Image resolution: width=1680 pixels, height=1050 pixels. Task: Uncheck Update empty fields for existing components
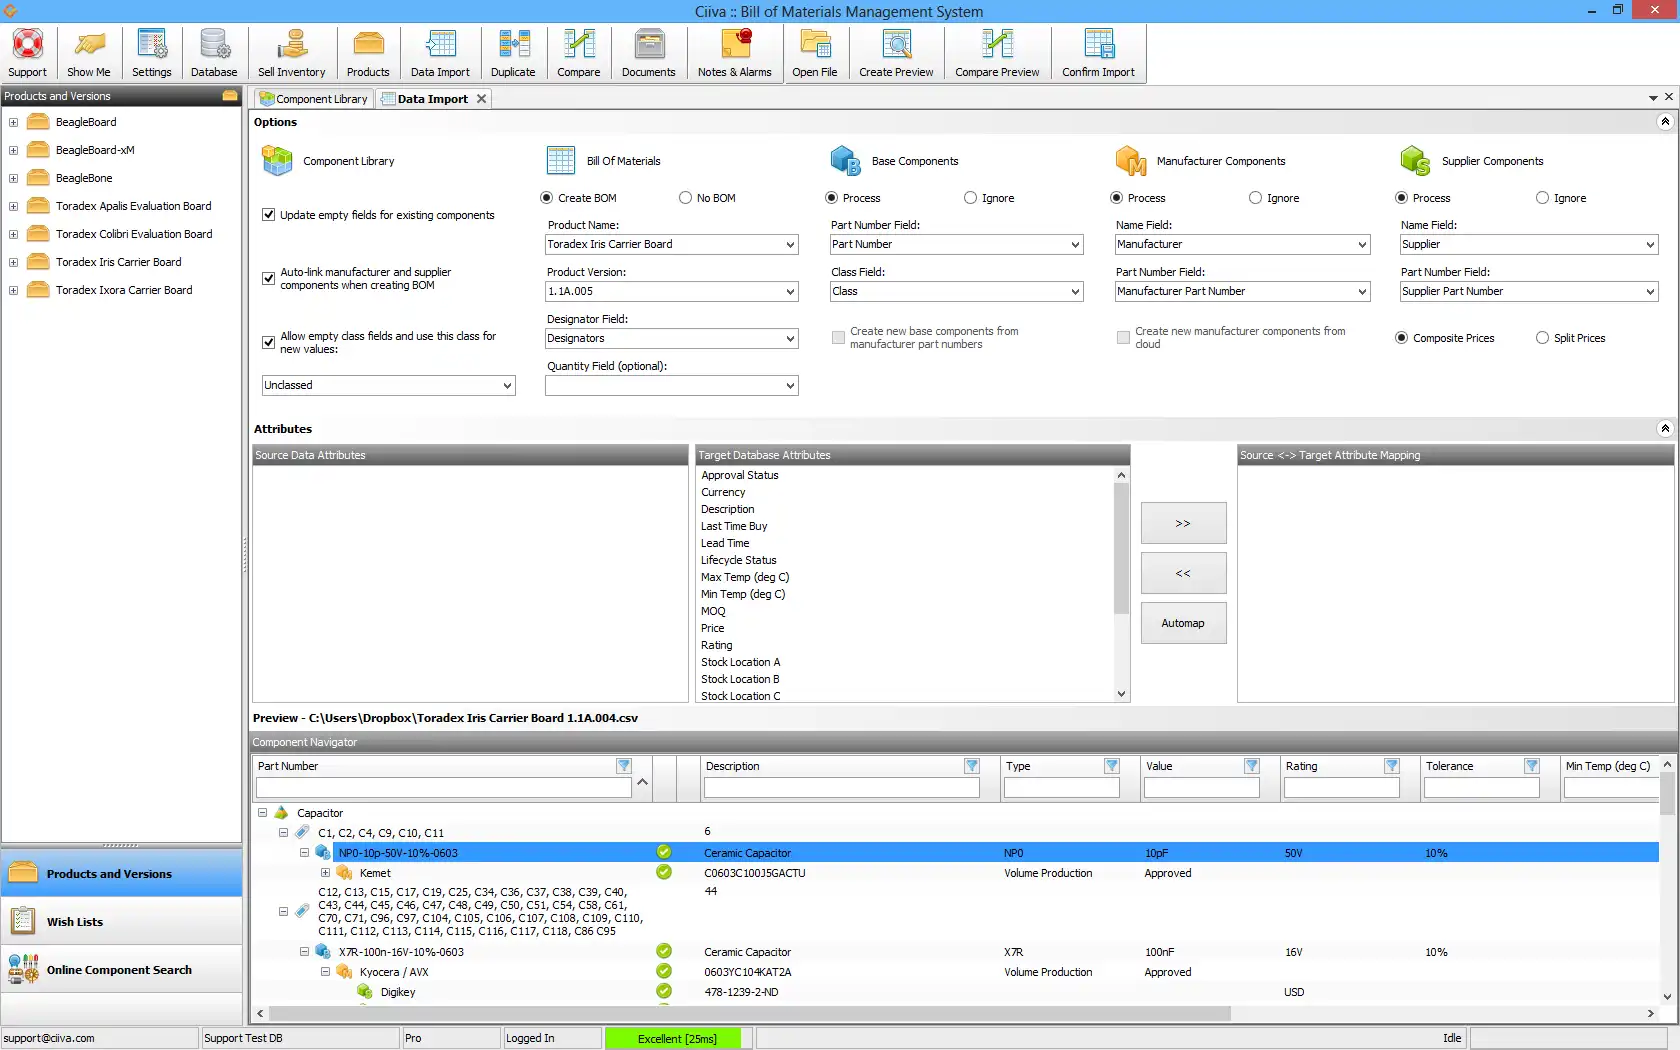[x=268, y=215]
